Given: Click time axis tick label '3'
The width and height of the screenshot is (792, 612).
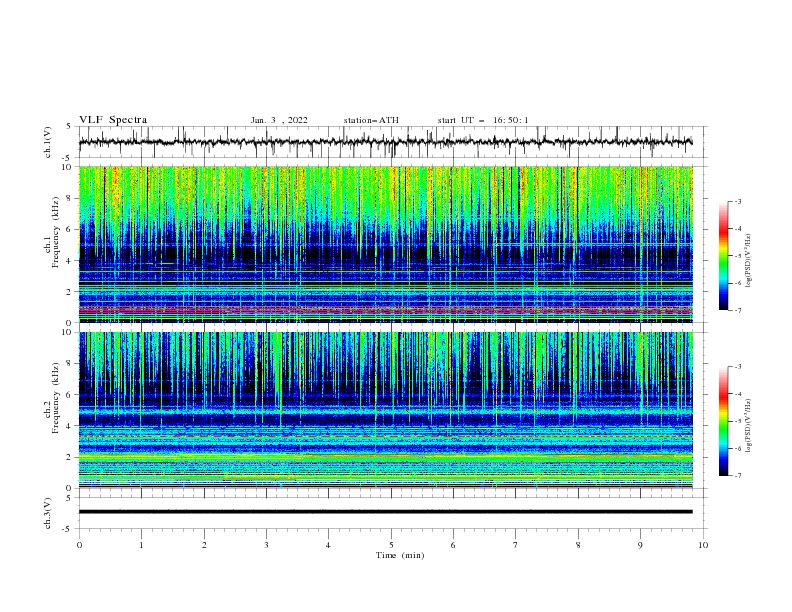Looking at the screenshot, I should 266,545.
